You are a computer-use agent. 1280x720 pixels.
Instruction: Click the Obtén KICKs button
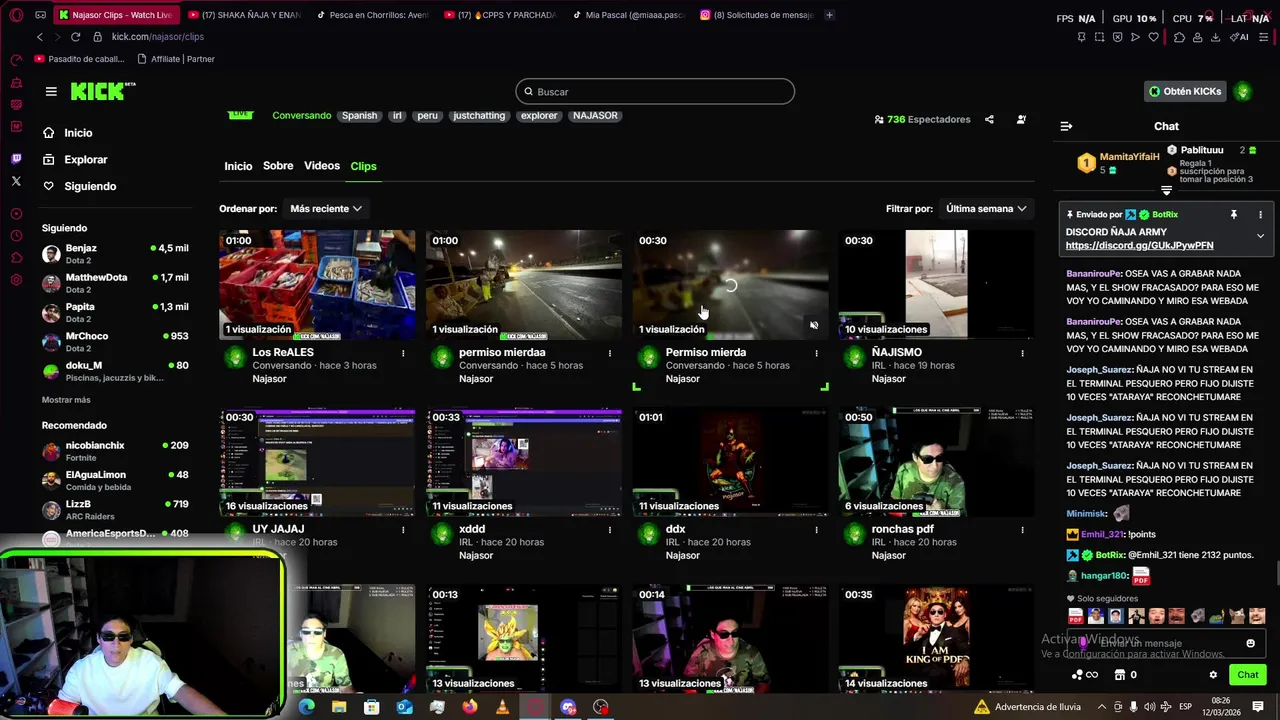(1185, 91)
